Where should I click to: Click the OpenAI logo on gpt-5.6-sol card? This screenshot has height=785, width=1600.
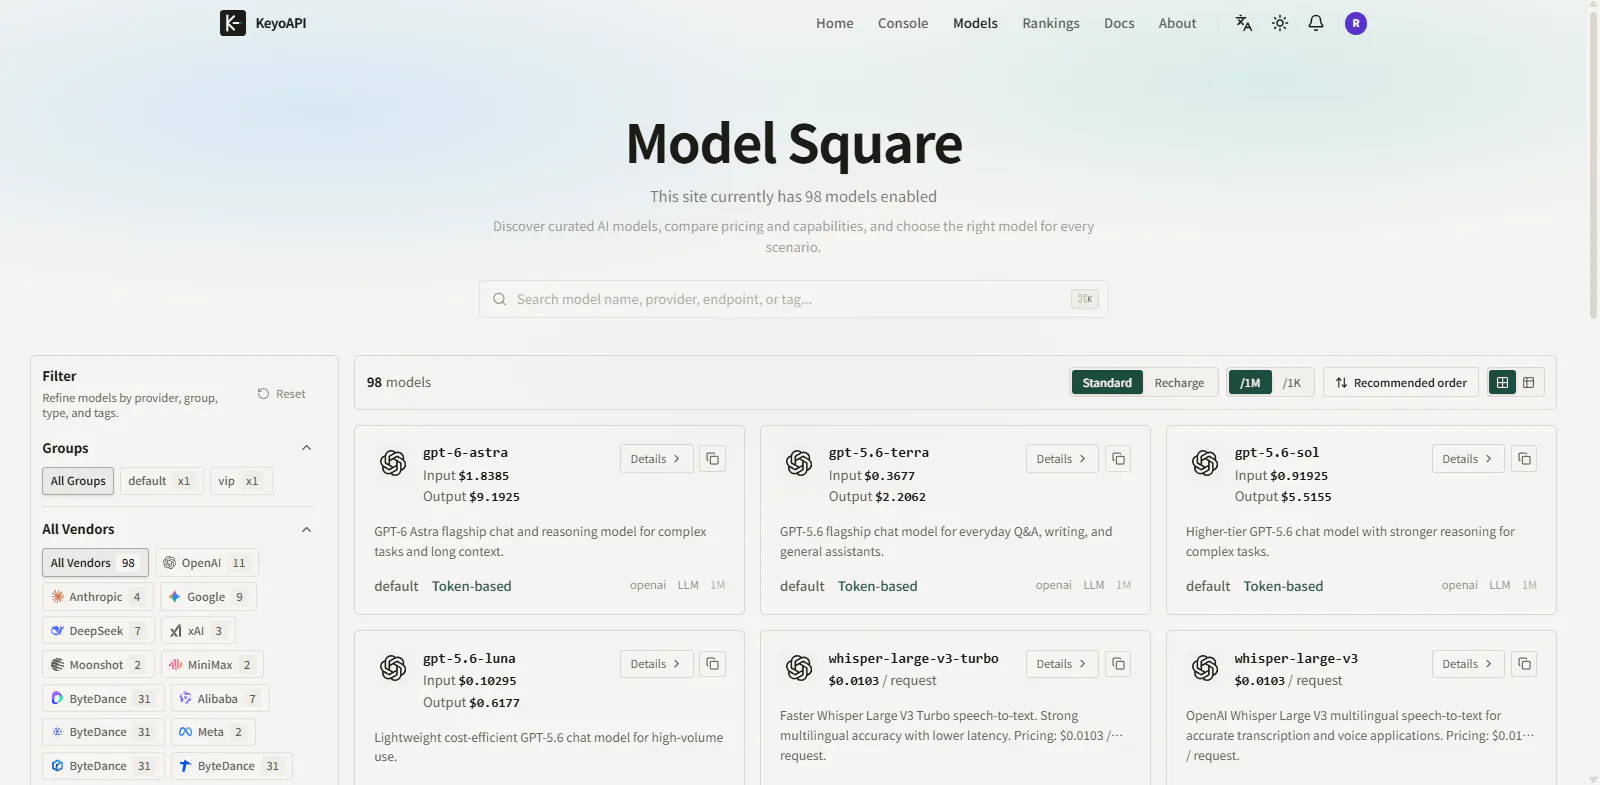click(1205, 463)
